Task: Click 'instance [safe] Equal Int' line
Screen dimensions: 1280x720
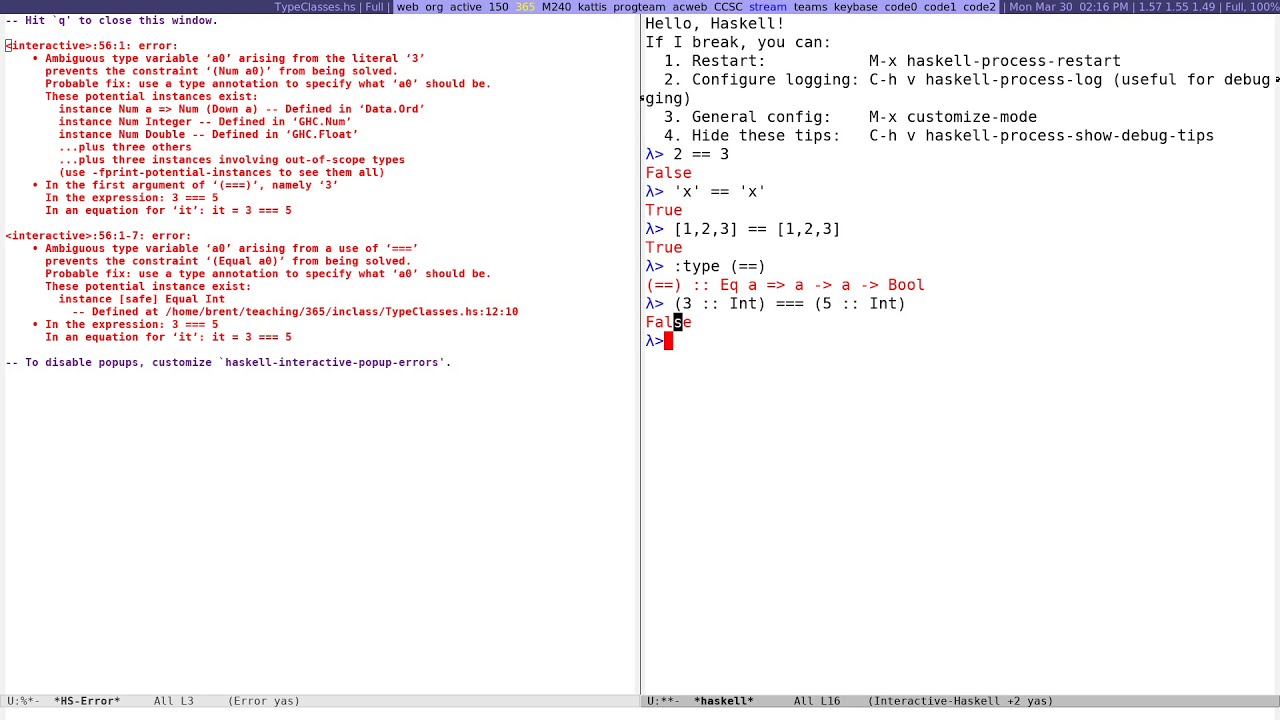Action: [142, 299]
